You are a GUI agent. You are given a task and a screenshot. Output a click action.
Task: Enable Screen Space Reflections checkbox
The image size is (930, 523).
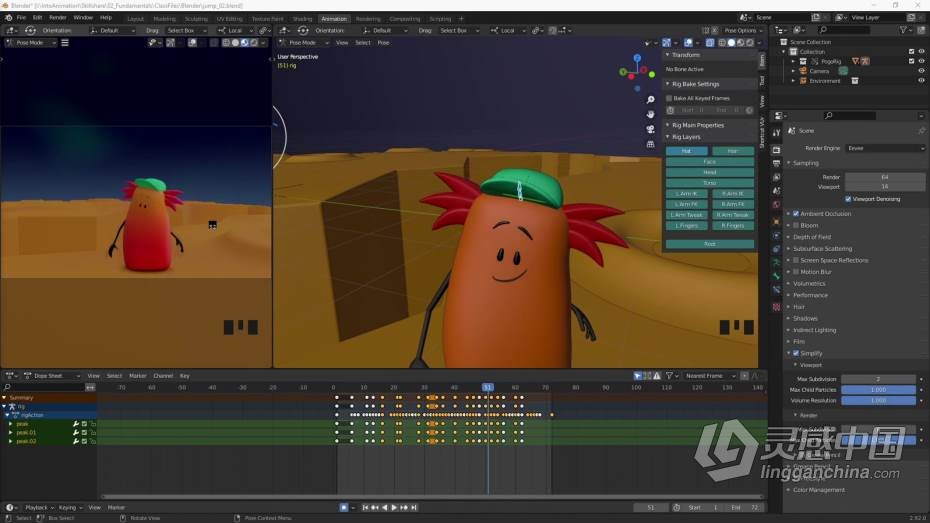pos(796,260)
